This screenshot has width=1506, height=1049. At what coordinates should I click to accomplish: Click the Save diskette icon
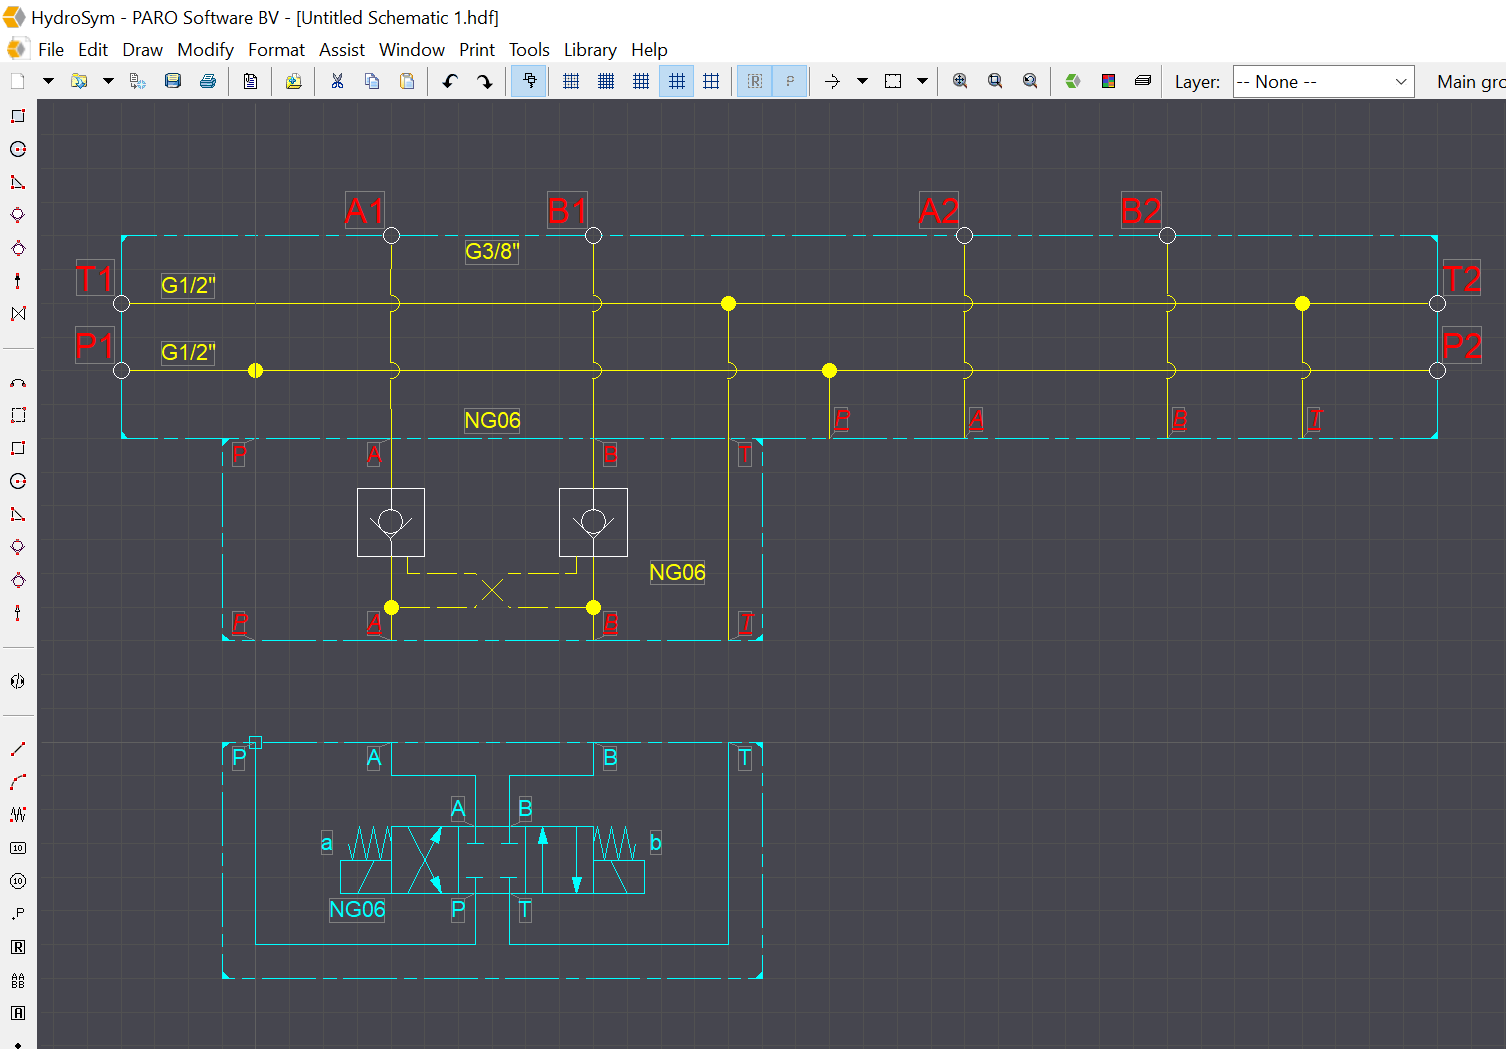click(x=173, y=81)
